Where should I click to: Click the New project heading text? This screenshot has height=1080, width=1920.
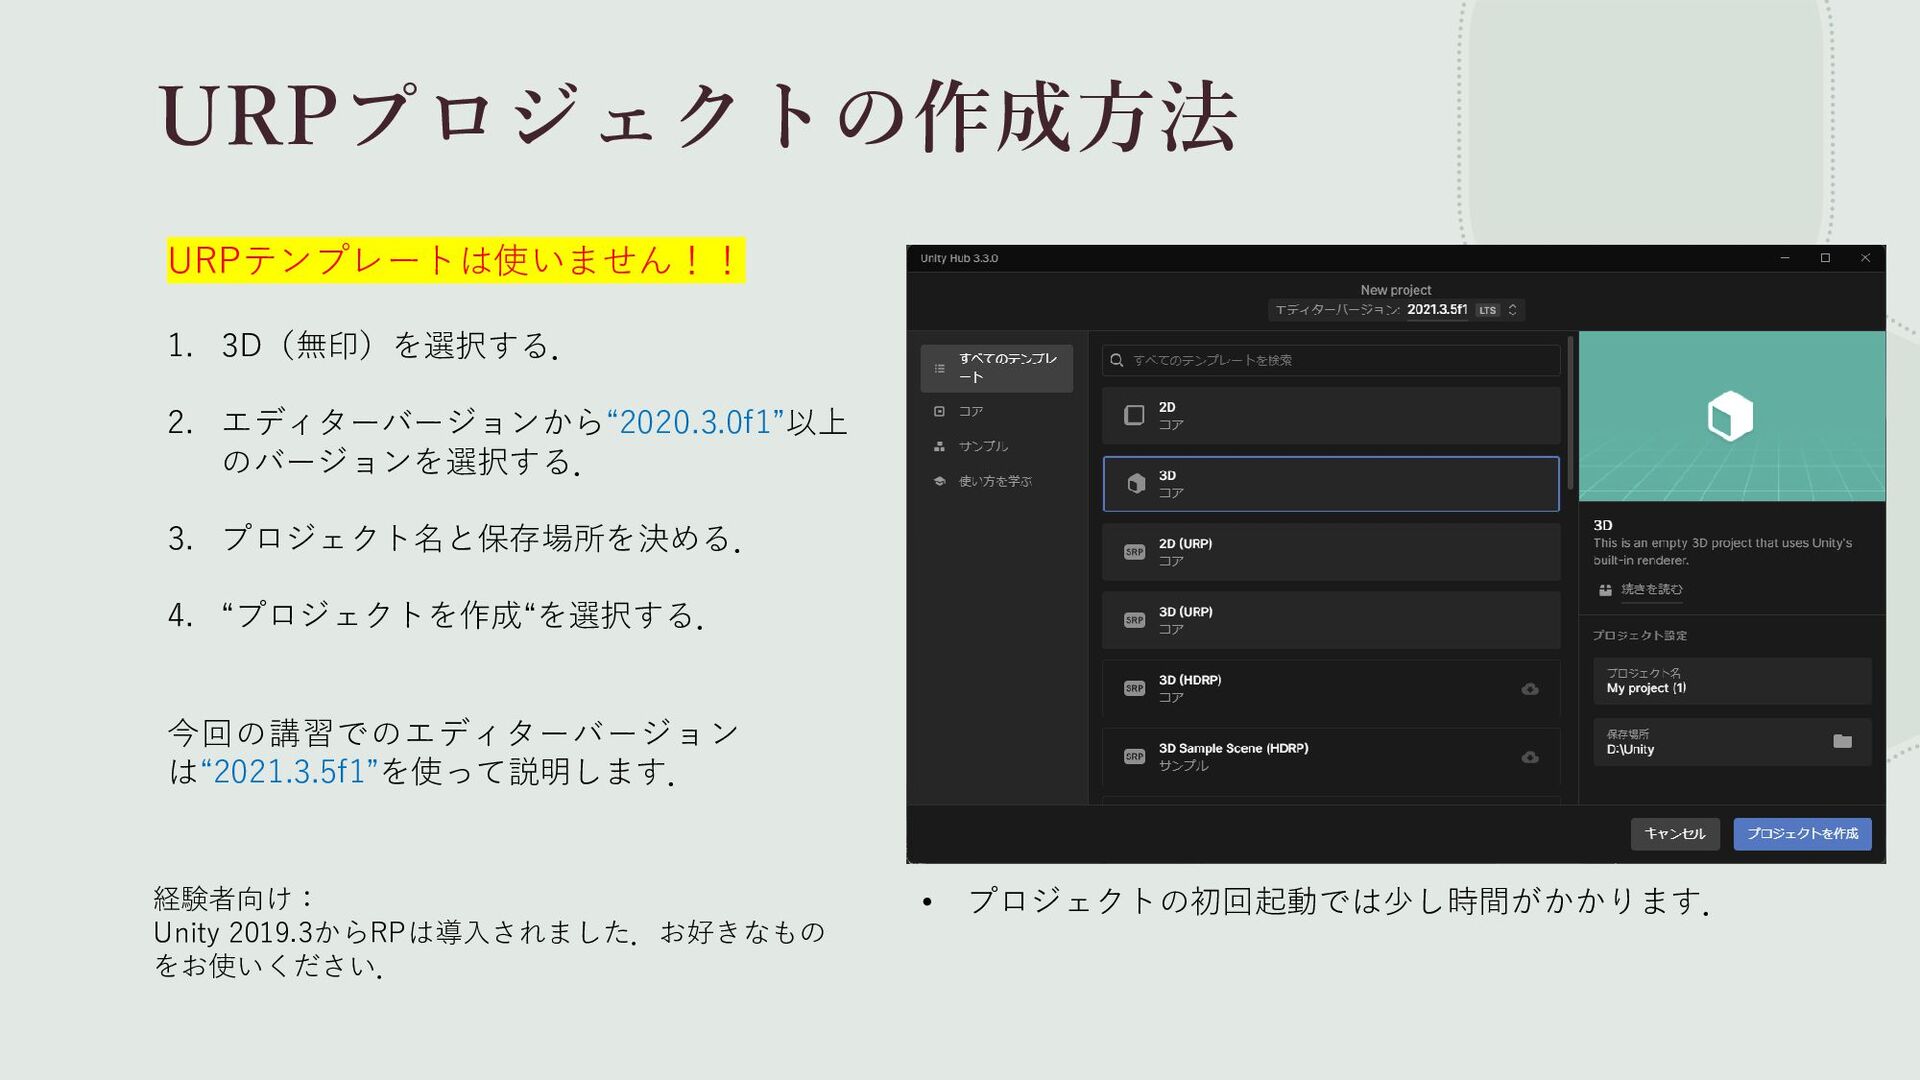(x=1396, y=290)
